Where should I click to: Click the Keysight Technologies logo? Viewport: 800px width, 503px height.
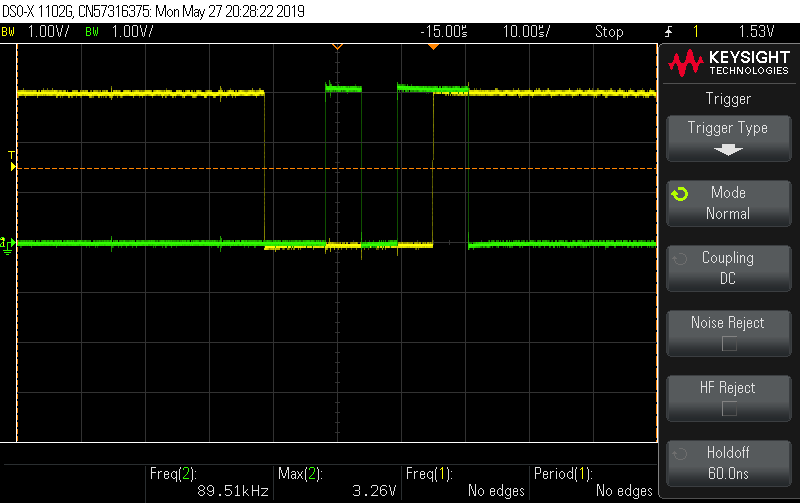click(x=729, y=63)
